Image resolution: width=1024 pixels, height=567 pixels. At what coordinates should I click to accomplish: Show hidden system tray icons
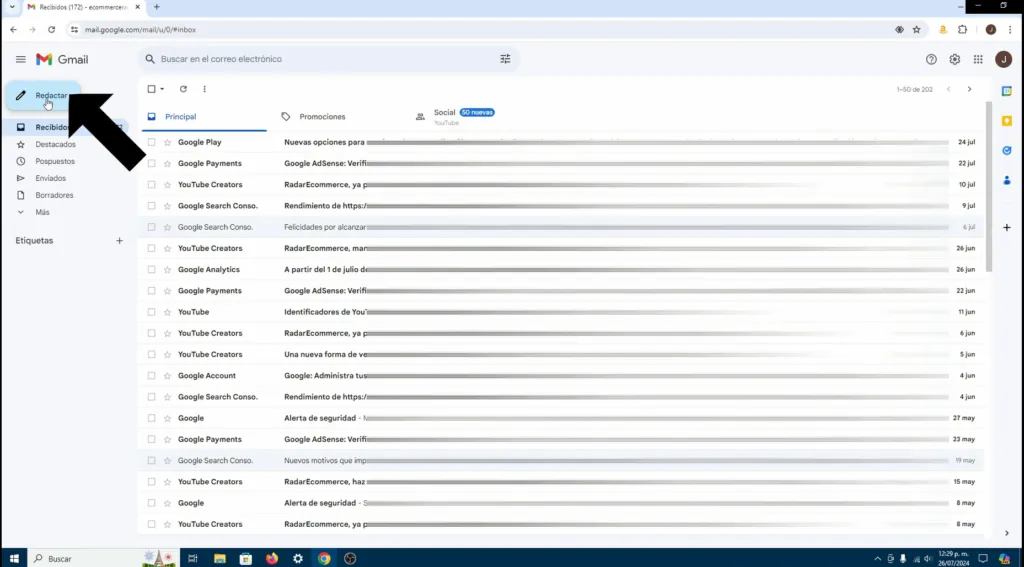877,559
